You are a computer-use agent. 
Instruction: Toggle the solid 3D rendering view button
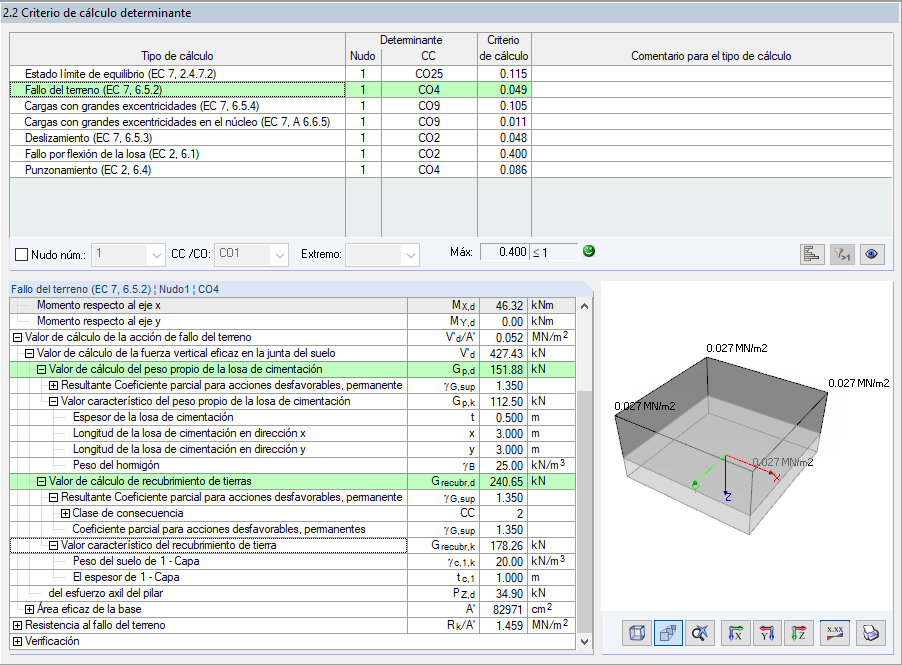(x=668, y=633)
